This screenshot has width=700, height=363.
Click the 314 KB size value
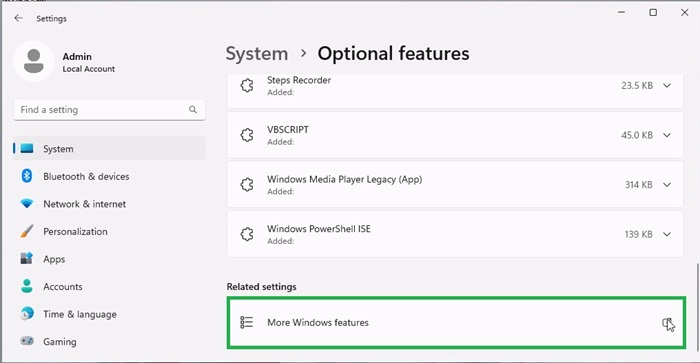(x=638, y=184)
